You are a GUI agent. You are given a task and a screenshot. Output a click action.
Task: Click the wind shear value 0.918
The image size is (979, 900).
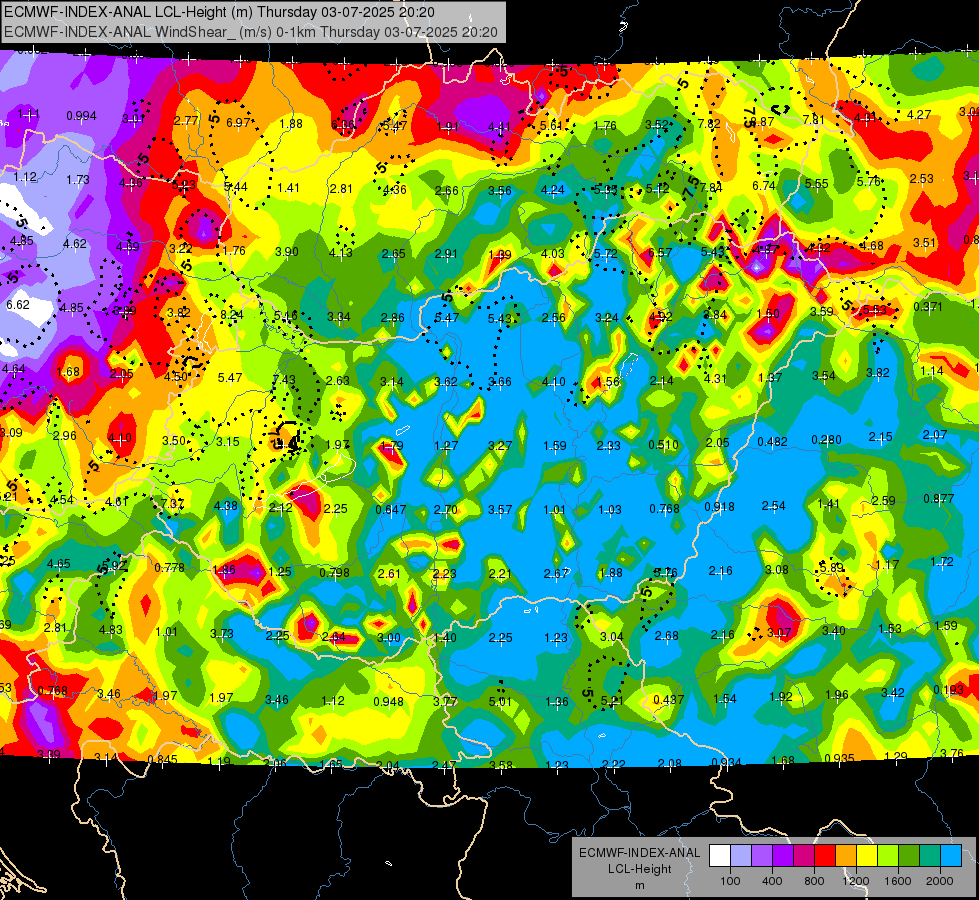[719, 507]
